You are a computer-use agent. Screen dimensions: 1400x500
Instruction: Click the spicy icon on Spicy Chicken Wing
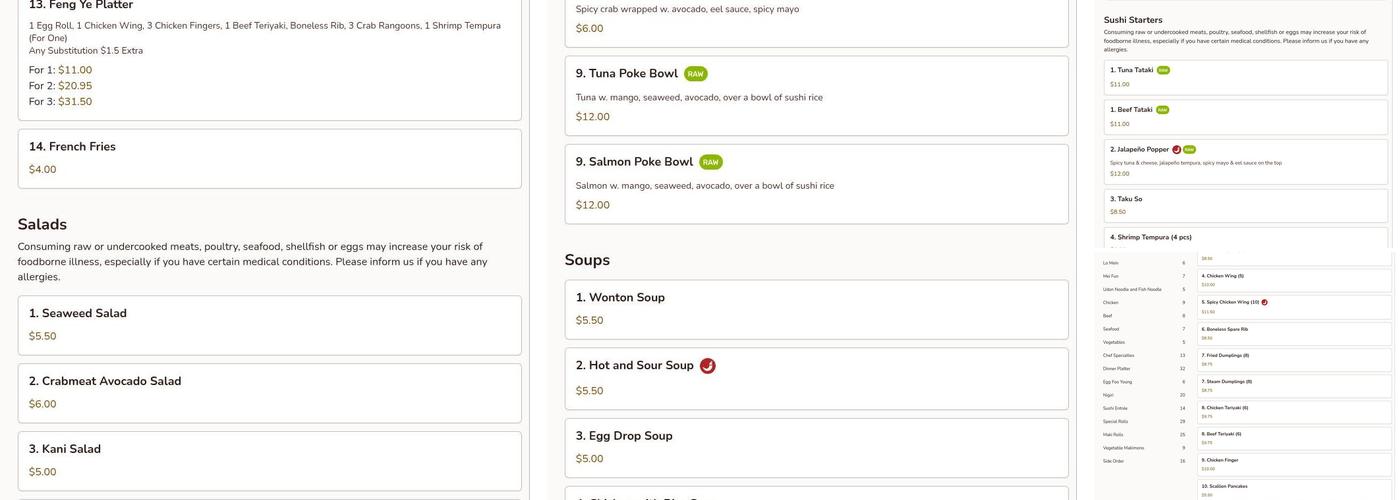pos(1264,302)
